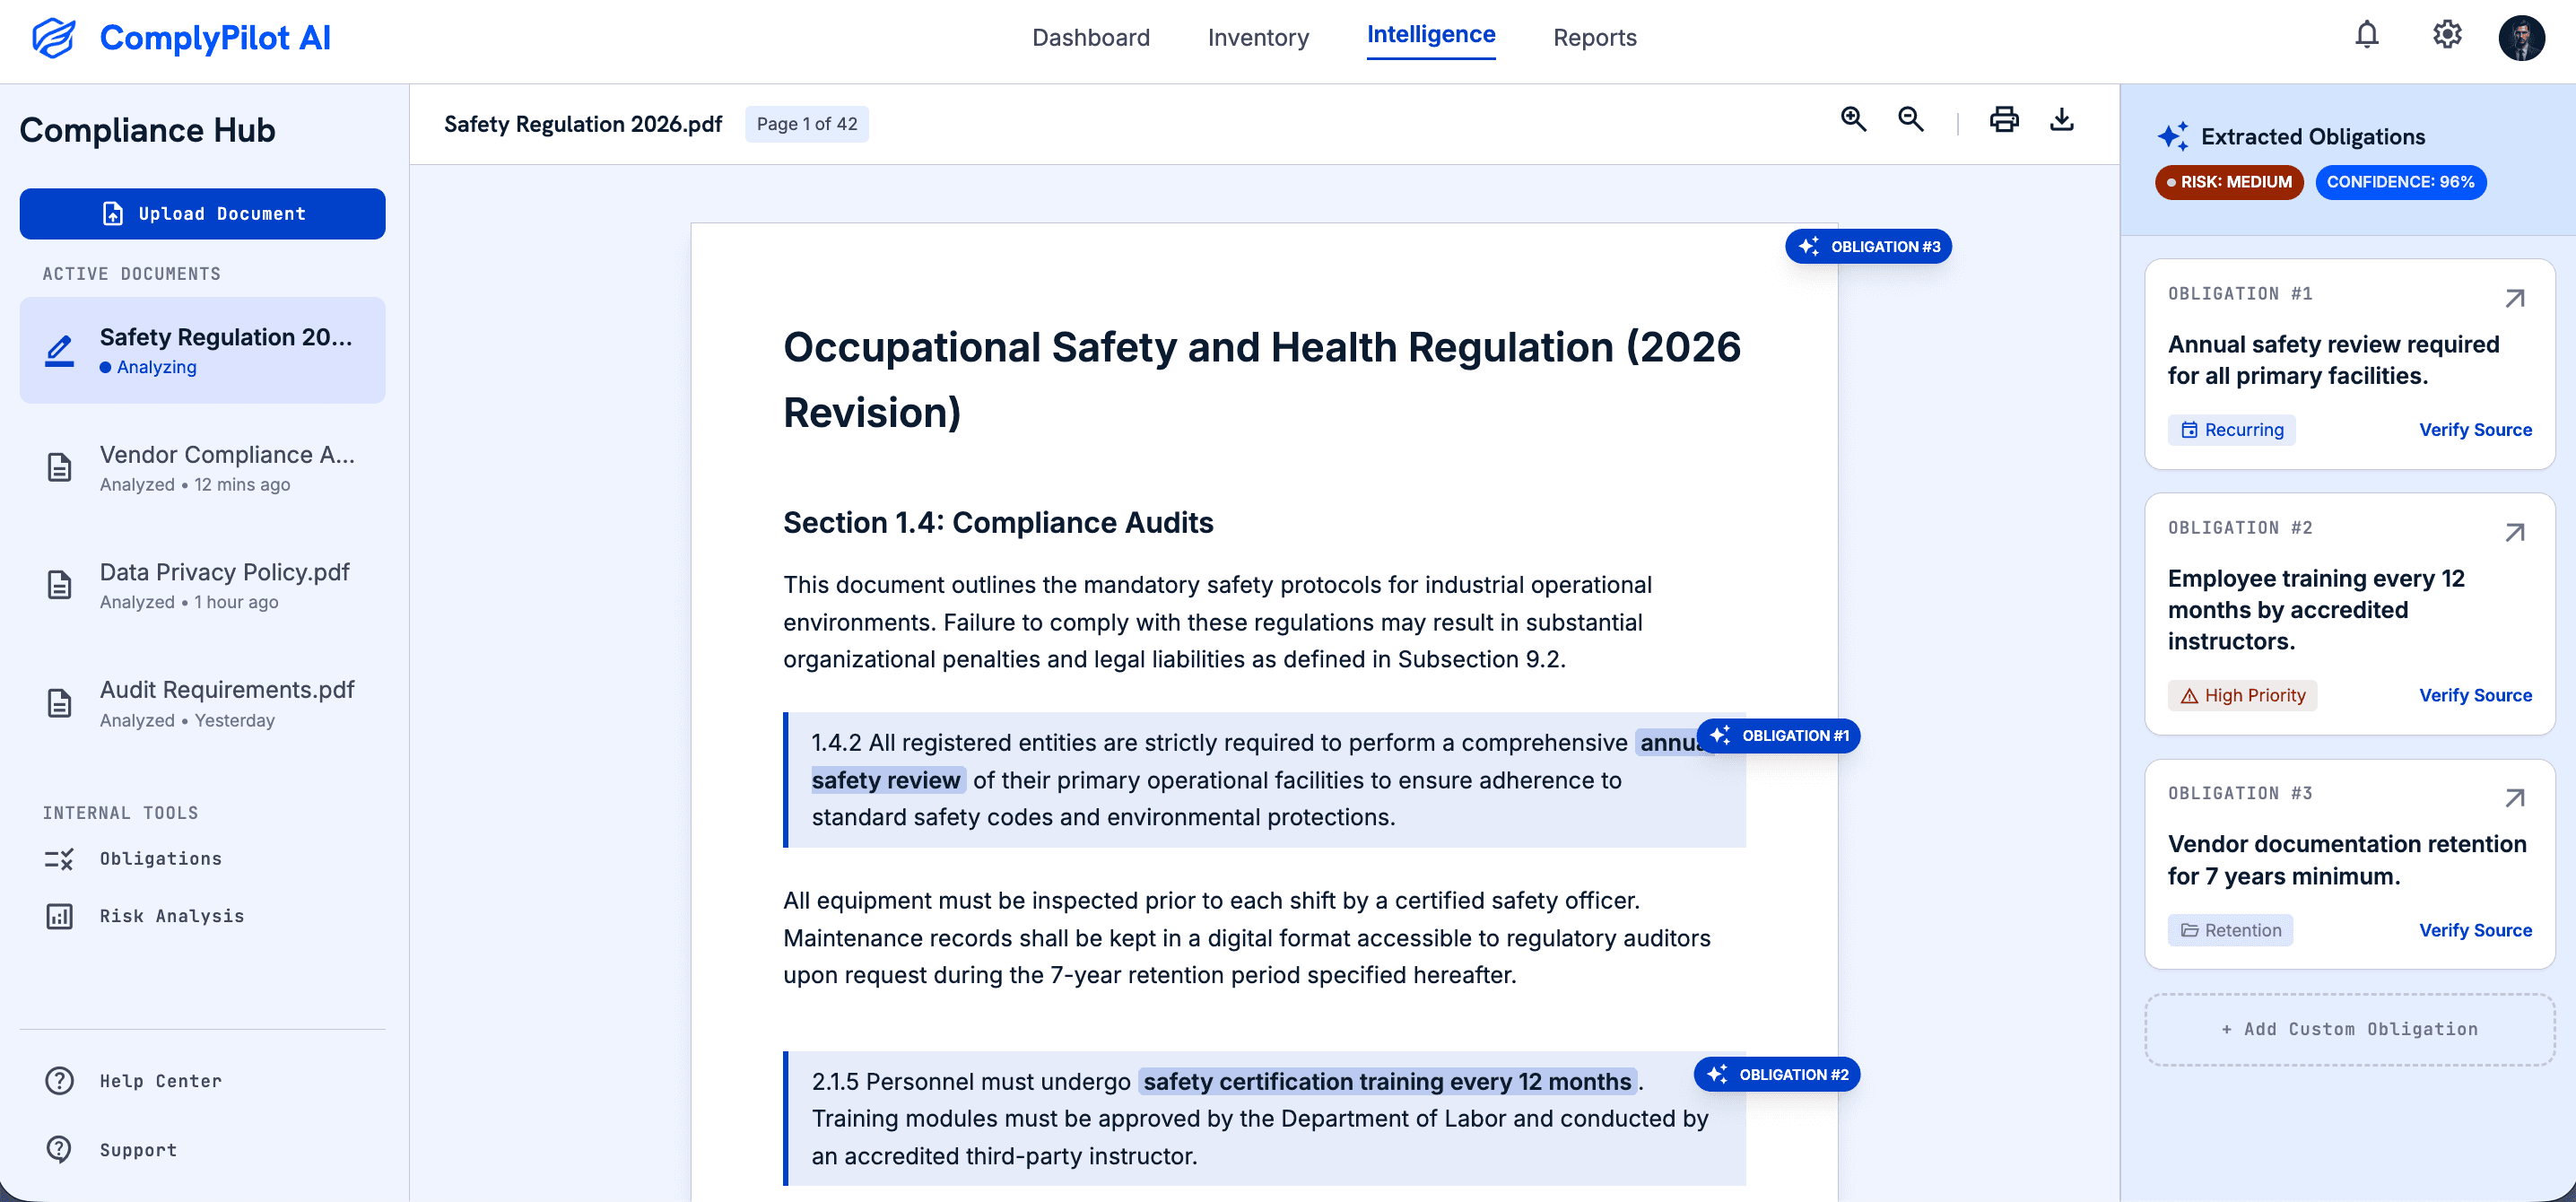
Task: Click the Help Center question icon
Action: (59, 1081)
